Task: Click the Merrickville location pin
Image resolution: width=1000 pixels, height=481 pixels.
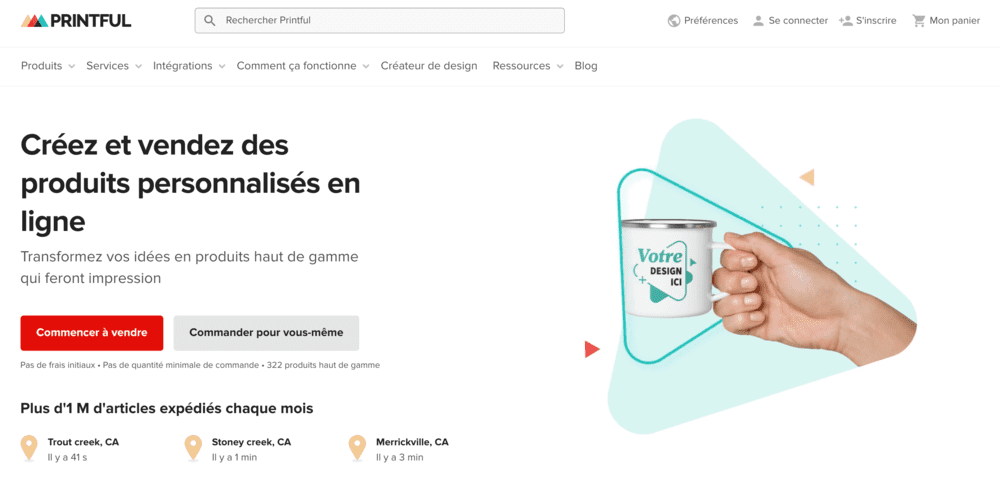Action: click(357, 448)
